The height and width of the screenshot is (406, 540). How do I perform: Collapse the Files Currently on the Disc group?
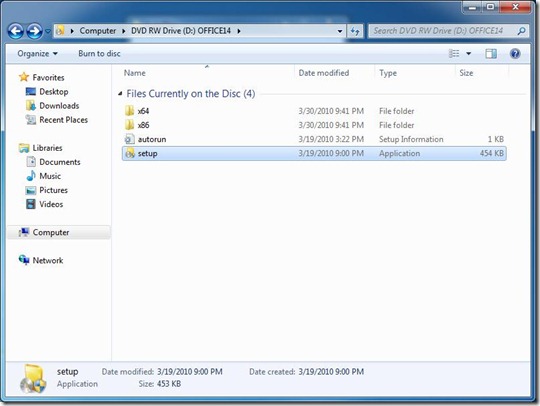[x=120, y=94]
